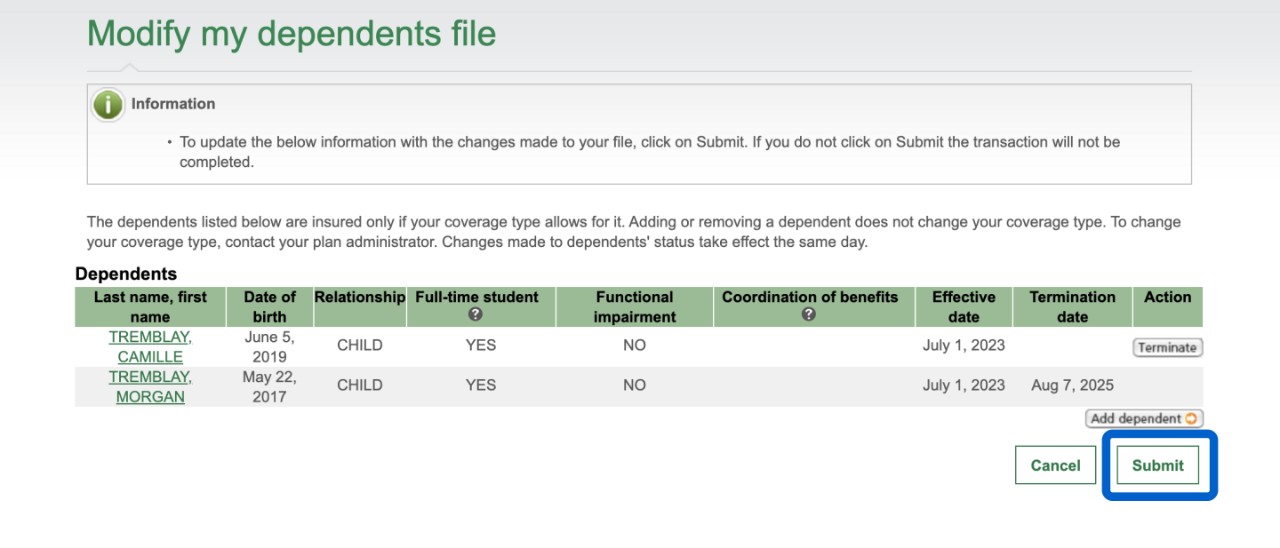Viewport: 1280px width, 548px height.
Task: Select the Last name, first name column header
Action: point(150,306)
